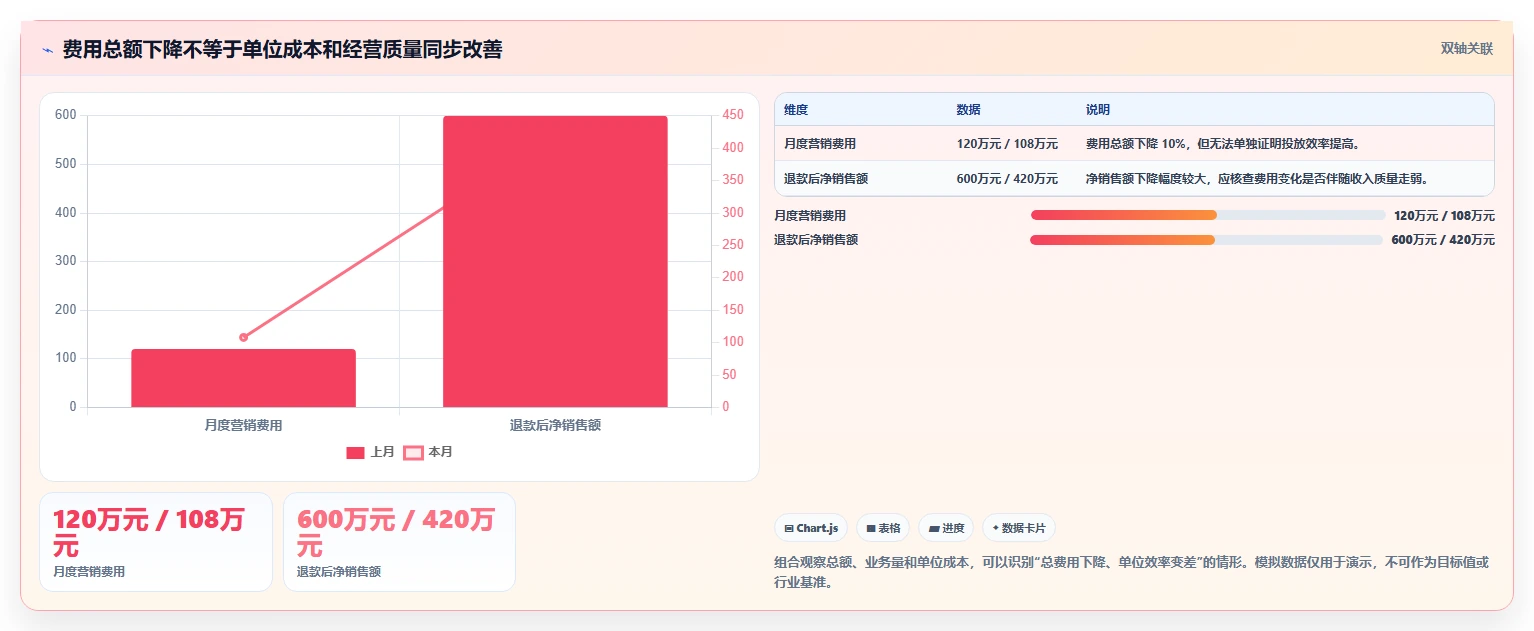This screenshot has height=631, width=1534.
Task: Click the 上月 red legend swatch
Action: 355,452
